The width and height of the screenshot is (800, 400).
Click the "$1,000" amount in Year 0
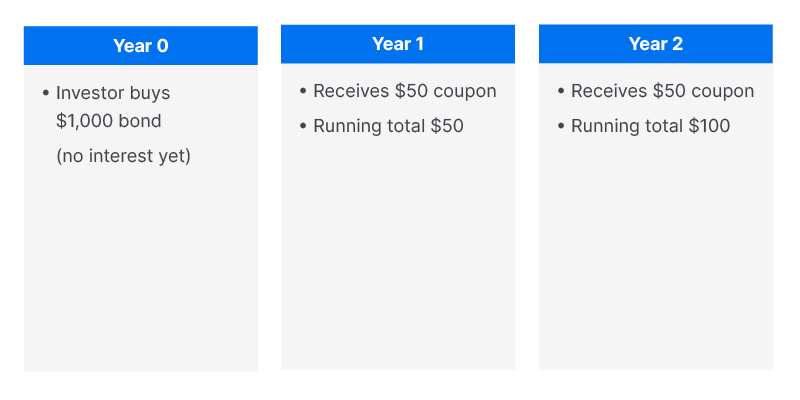coord(83,121)
